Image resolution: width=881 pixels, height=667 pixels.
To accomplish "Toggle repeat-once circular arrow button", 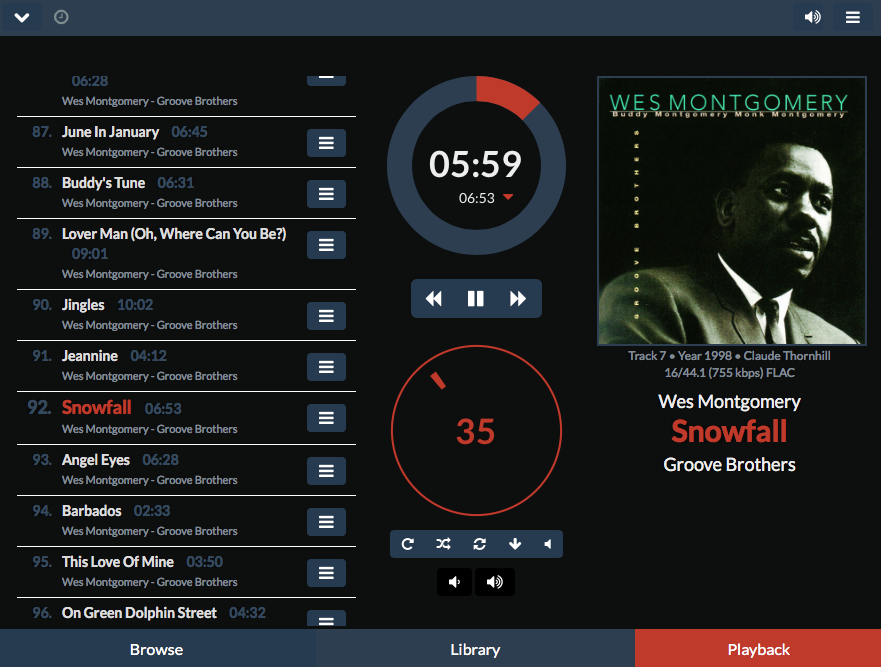I will coord(408,544).
